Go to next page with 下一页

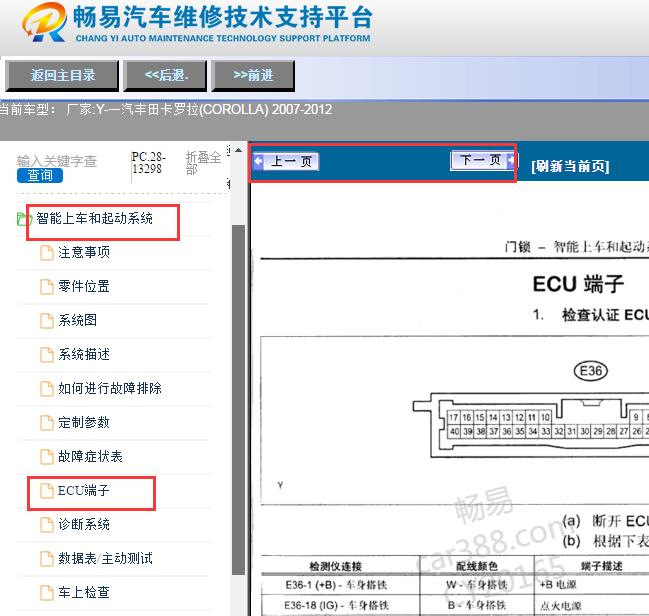(x=482, y=160)
